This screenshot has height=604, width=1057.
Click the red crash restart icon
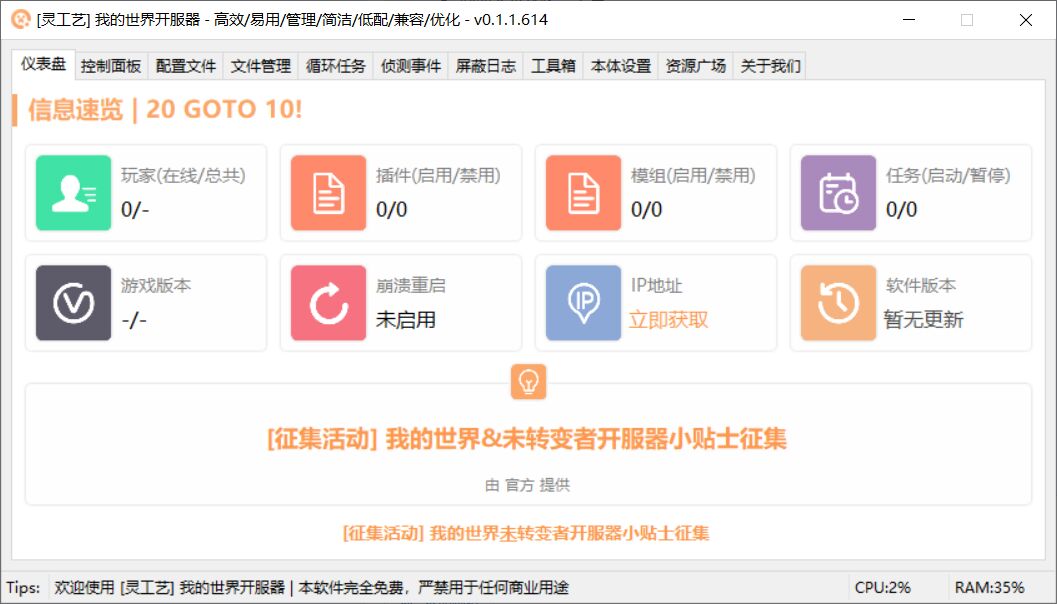pyautogui.click(x=328, y=303)
